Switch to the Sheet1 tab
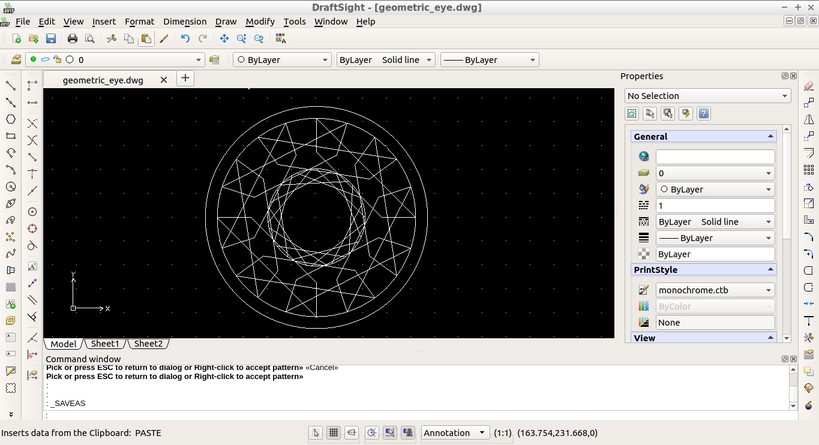The image size is (819, 445). pyautogui.click(x=105, y=344)
